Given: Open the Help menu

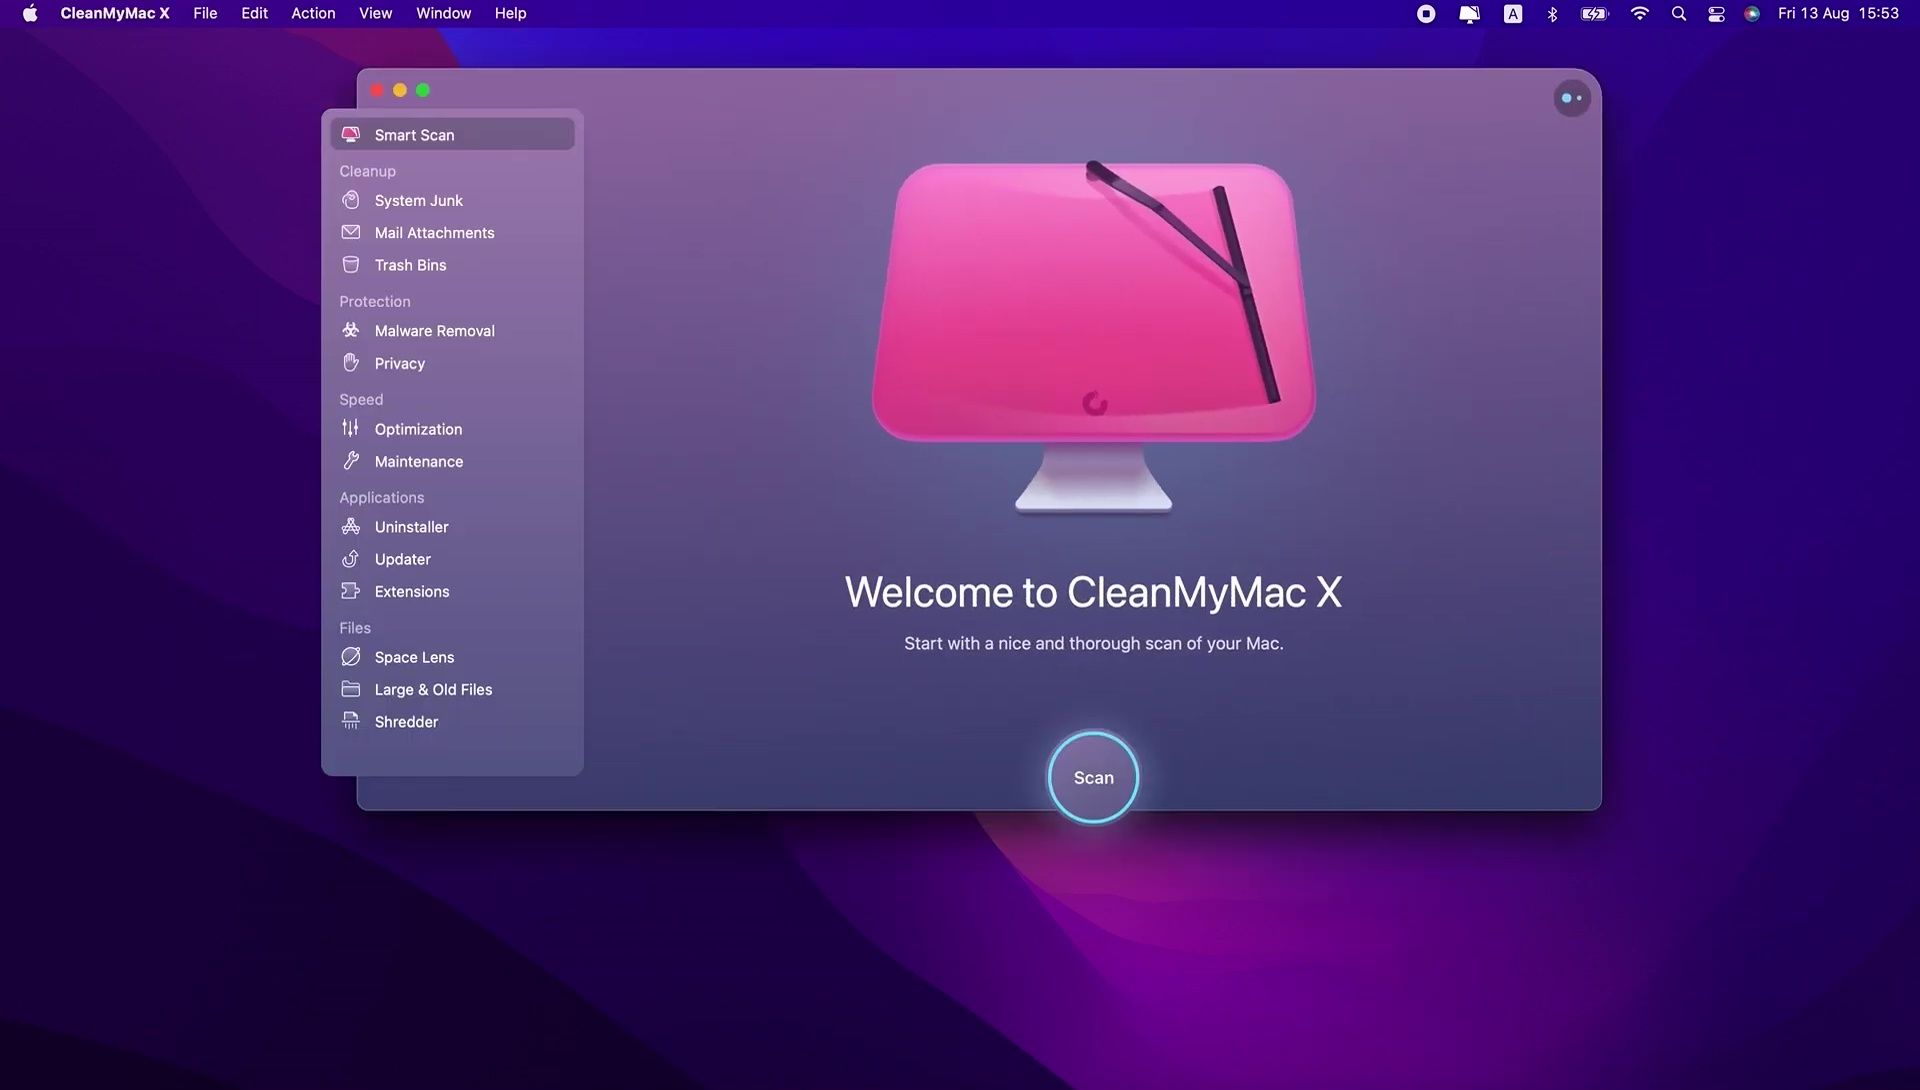Looking at the screenshot, I should click(x=510, y=13).
